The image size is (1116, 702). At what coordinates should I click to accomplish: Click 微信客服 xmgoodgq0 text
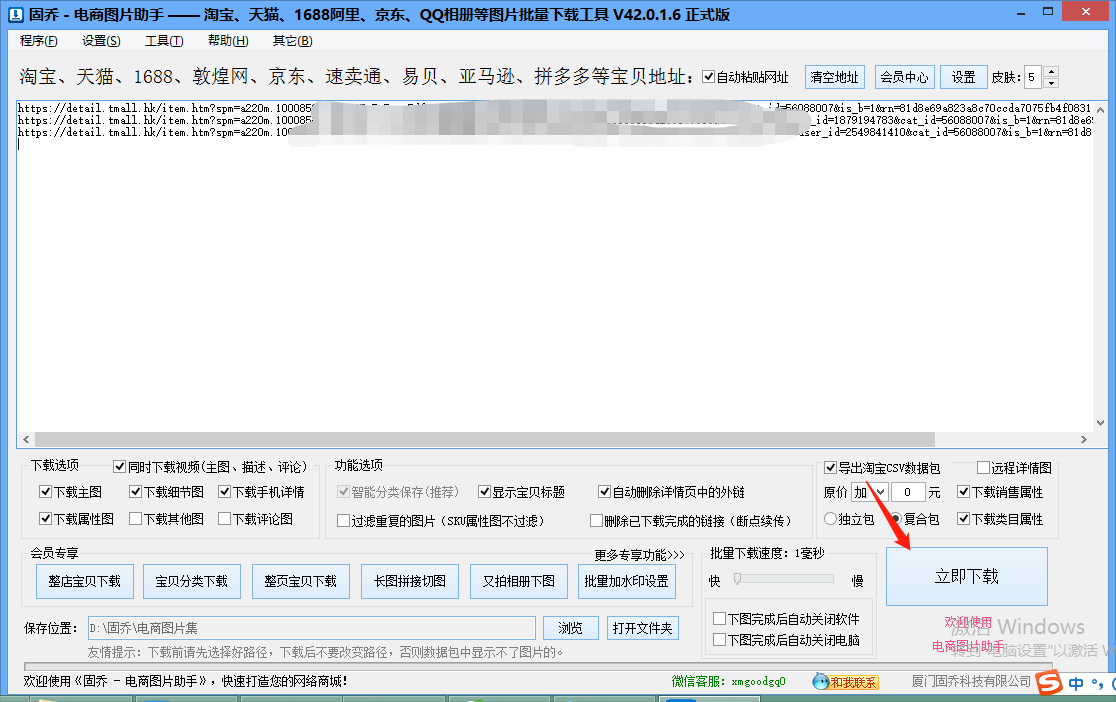coord(728,681)
